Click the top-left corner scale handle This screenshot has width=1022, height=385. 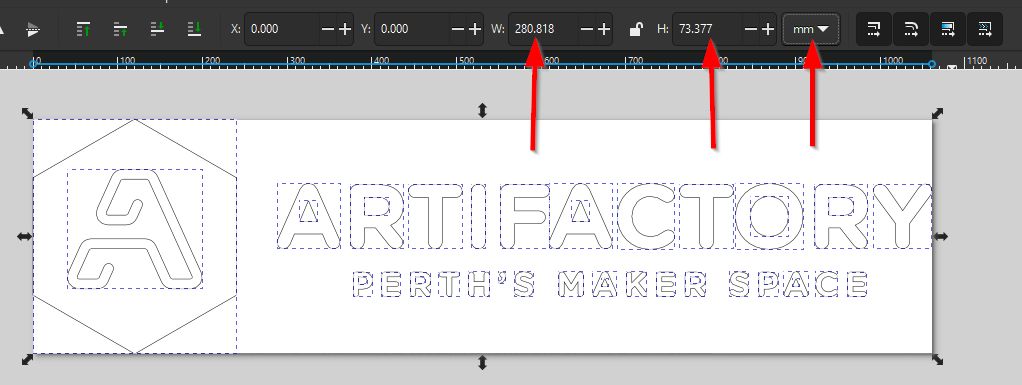tap(27, 113)
